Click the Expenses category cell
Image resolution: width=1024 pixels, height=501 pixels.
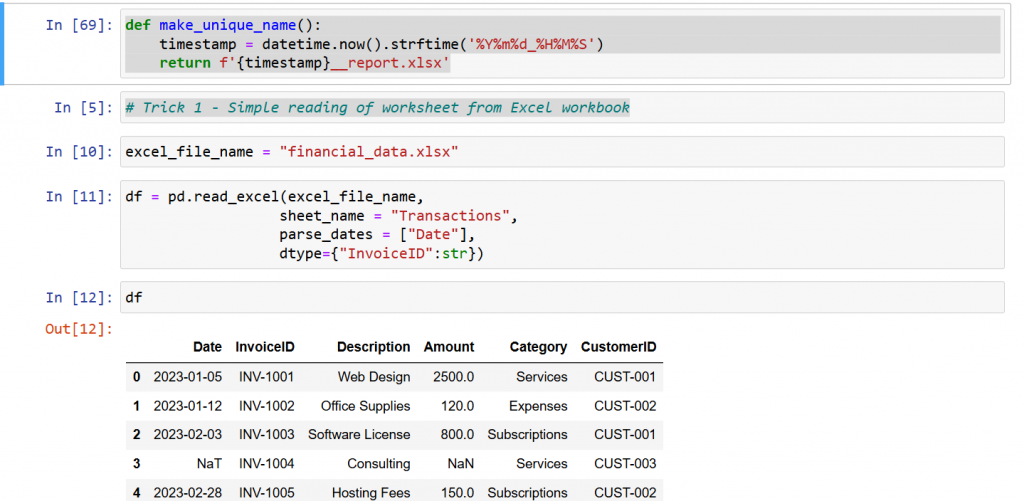click(538, 406)
